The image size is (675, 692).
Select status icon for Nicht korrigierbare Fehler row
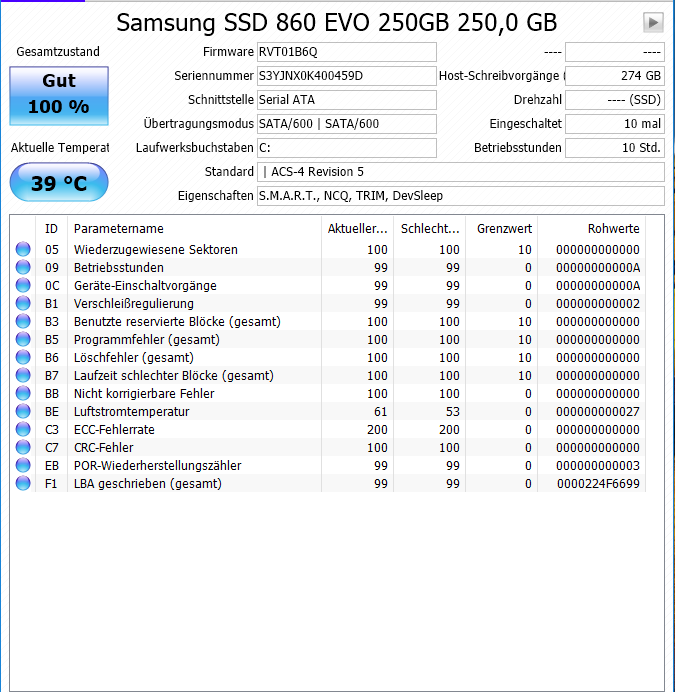(23, 393)
